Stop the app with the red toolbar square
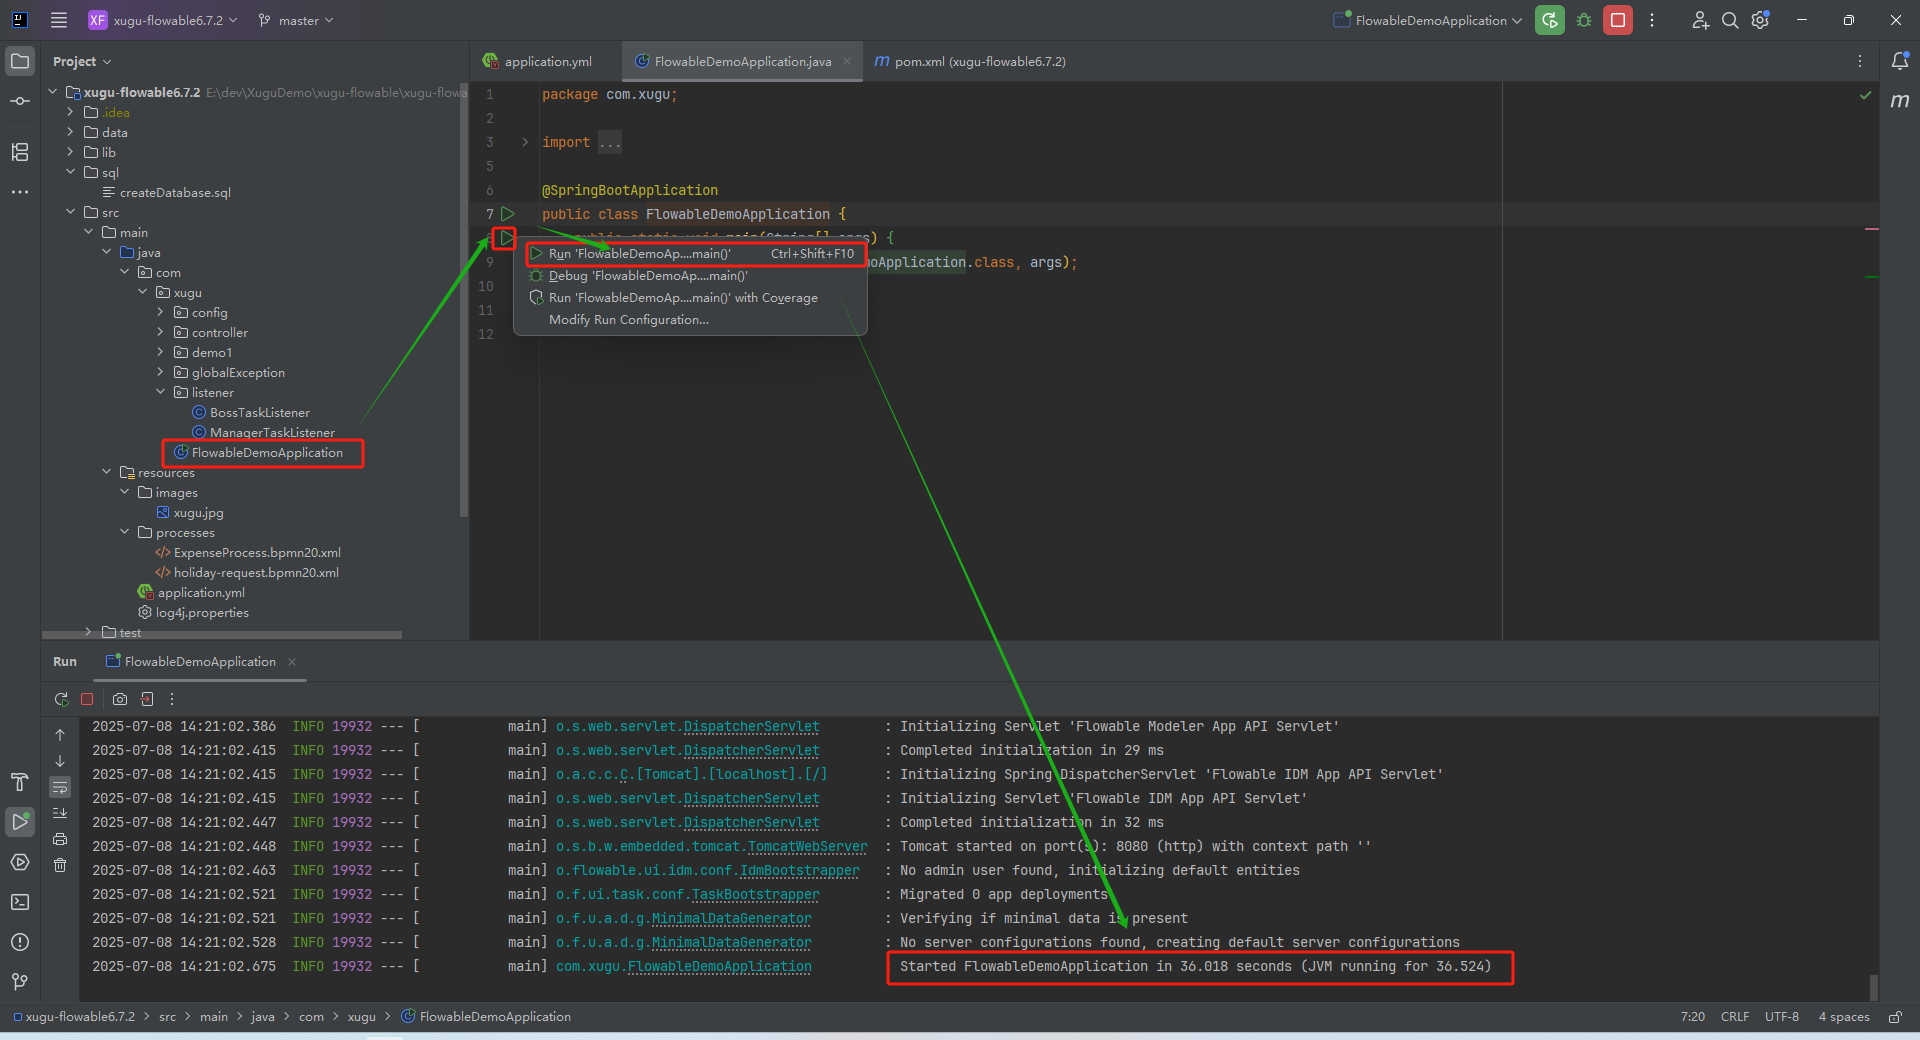This screenshot has height=1040, width=1920. coord(1617,20)
